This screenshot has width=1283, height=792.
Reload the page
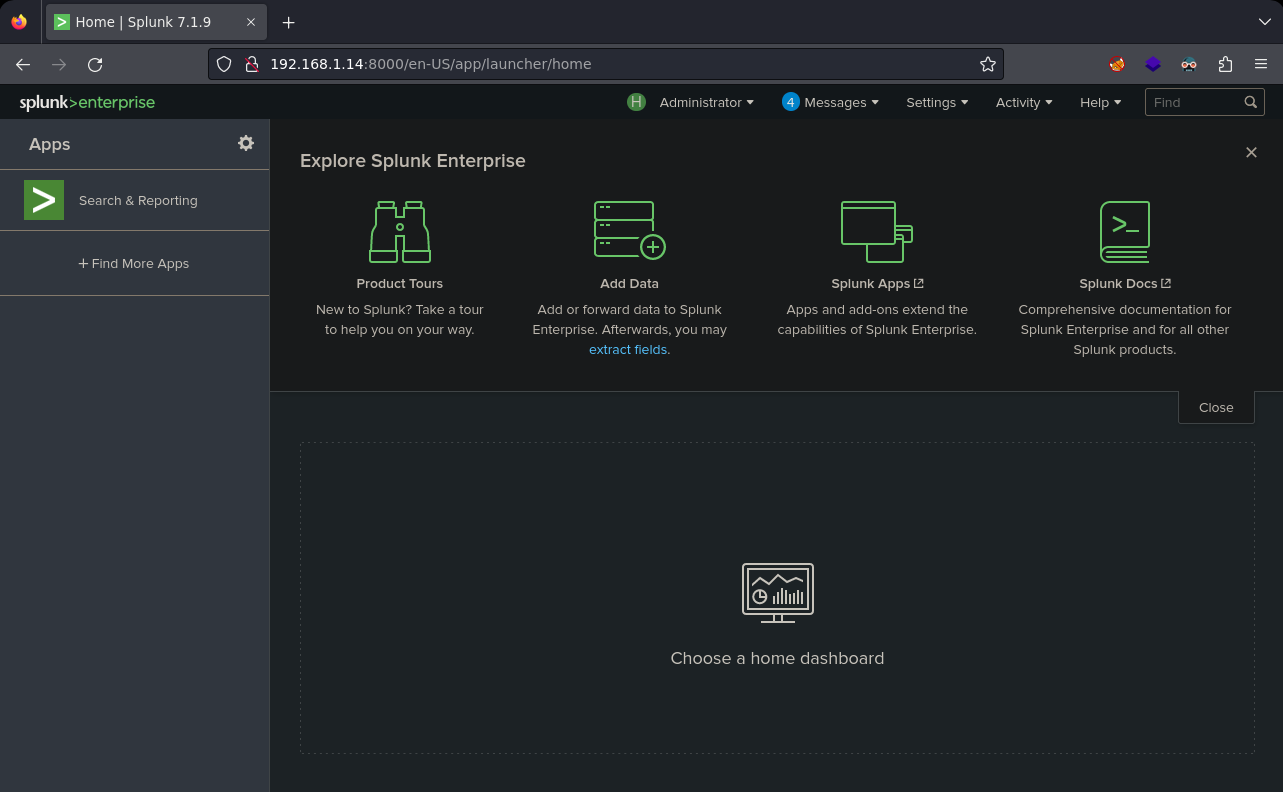tap(95, 64)
